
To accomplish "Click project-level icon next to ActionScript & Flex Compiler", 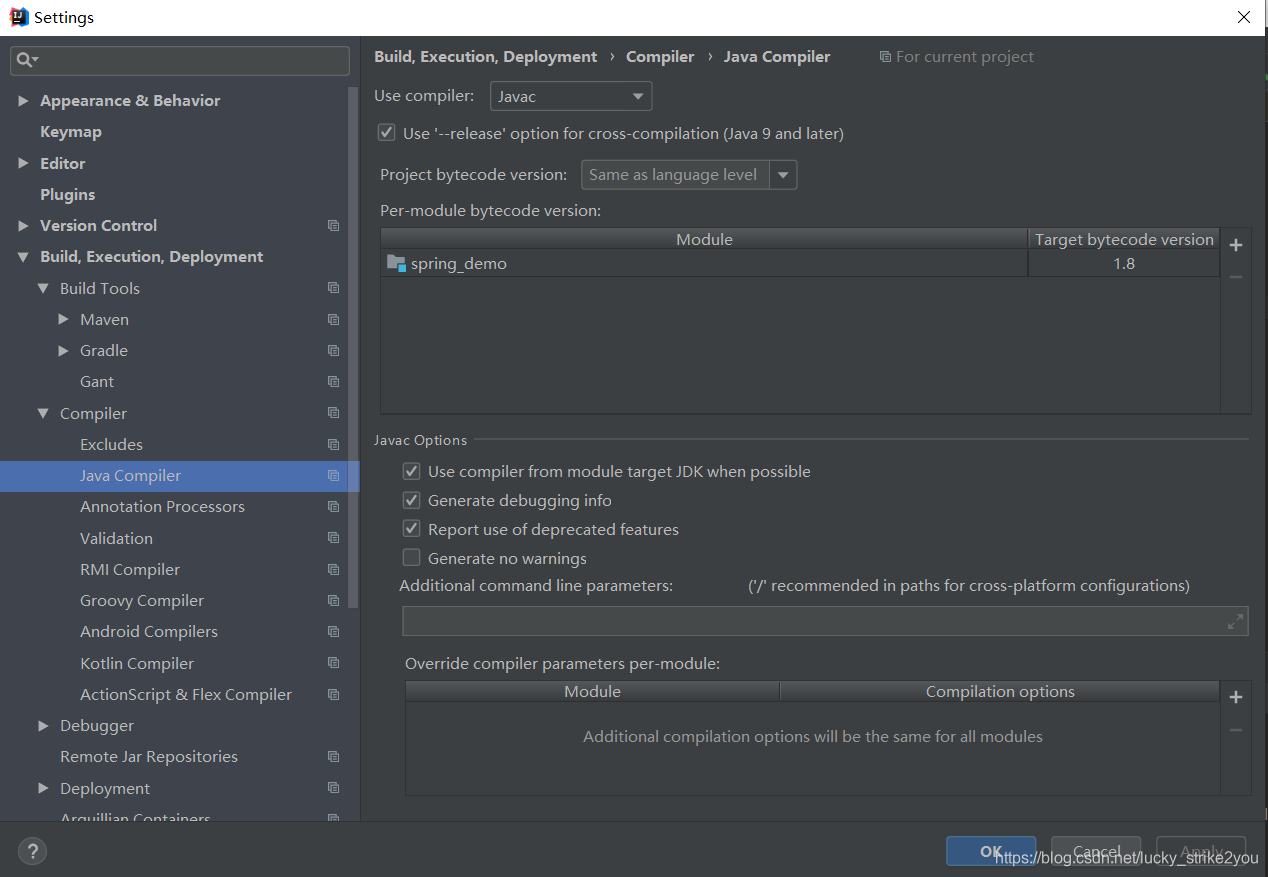I will coord(334,695).
